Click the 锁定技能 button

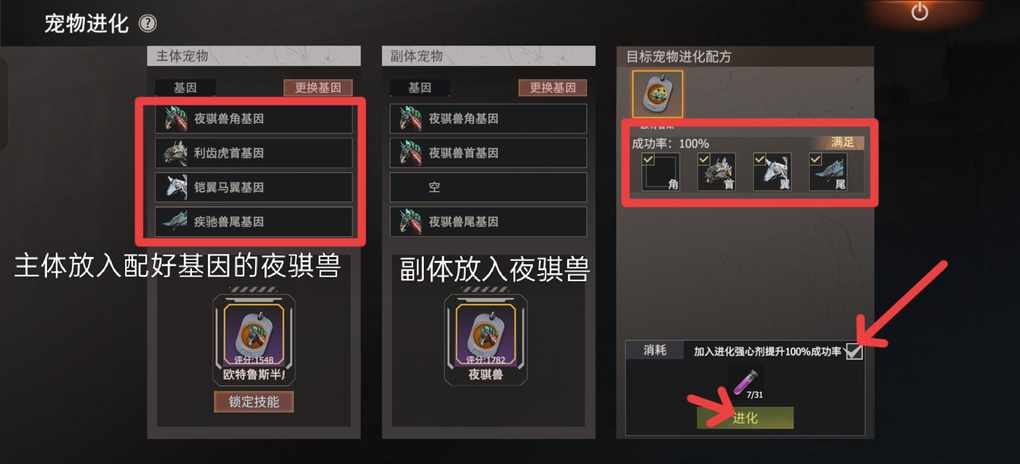point(254,402)
